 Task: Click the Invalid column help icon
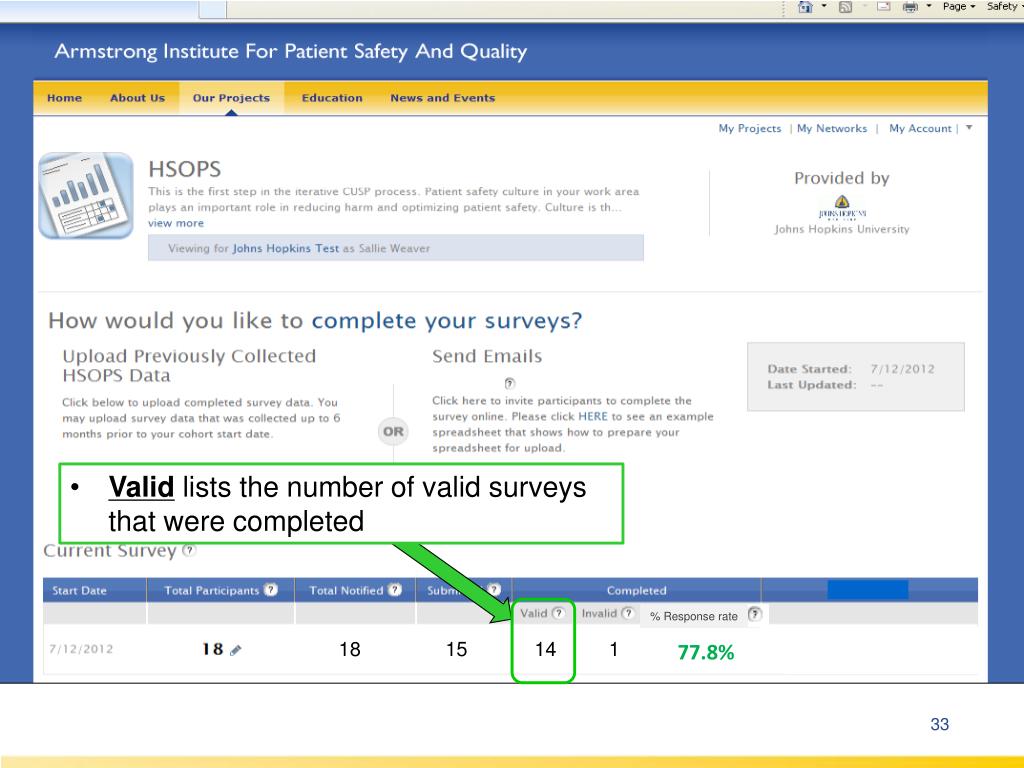point(628,613)
